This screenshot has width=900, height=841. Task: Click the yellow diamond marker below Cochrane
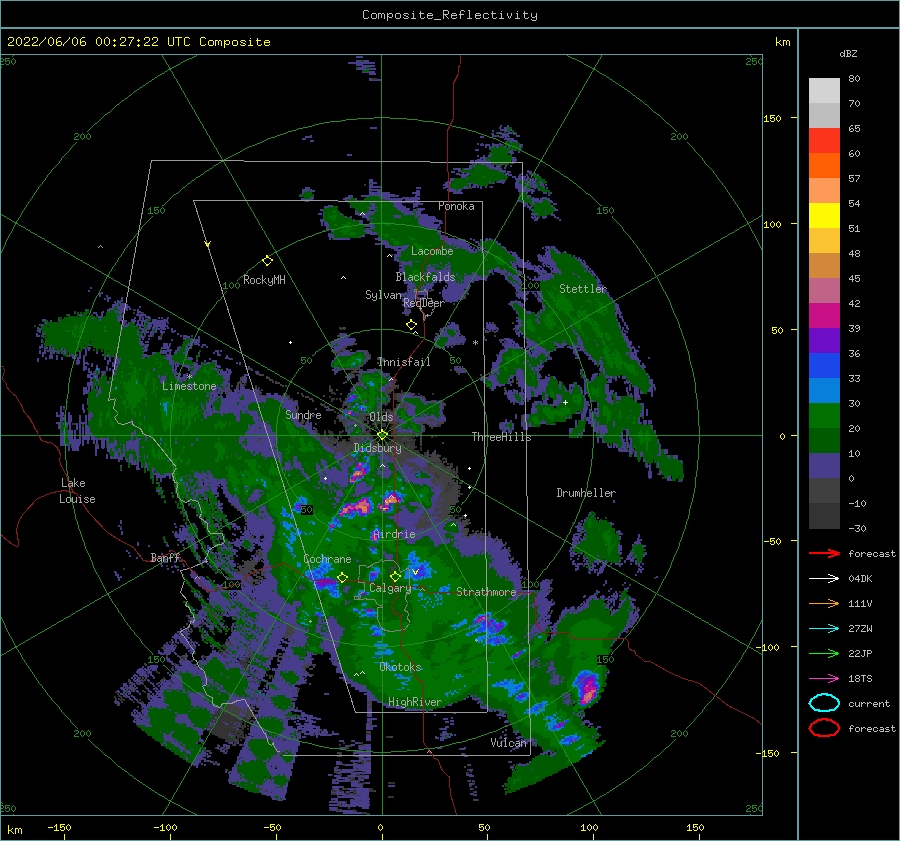click(x=342, y=577)
